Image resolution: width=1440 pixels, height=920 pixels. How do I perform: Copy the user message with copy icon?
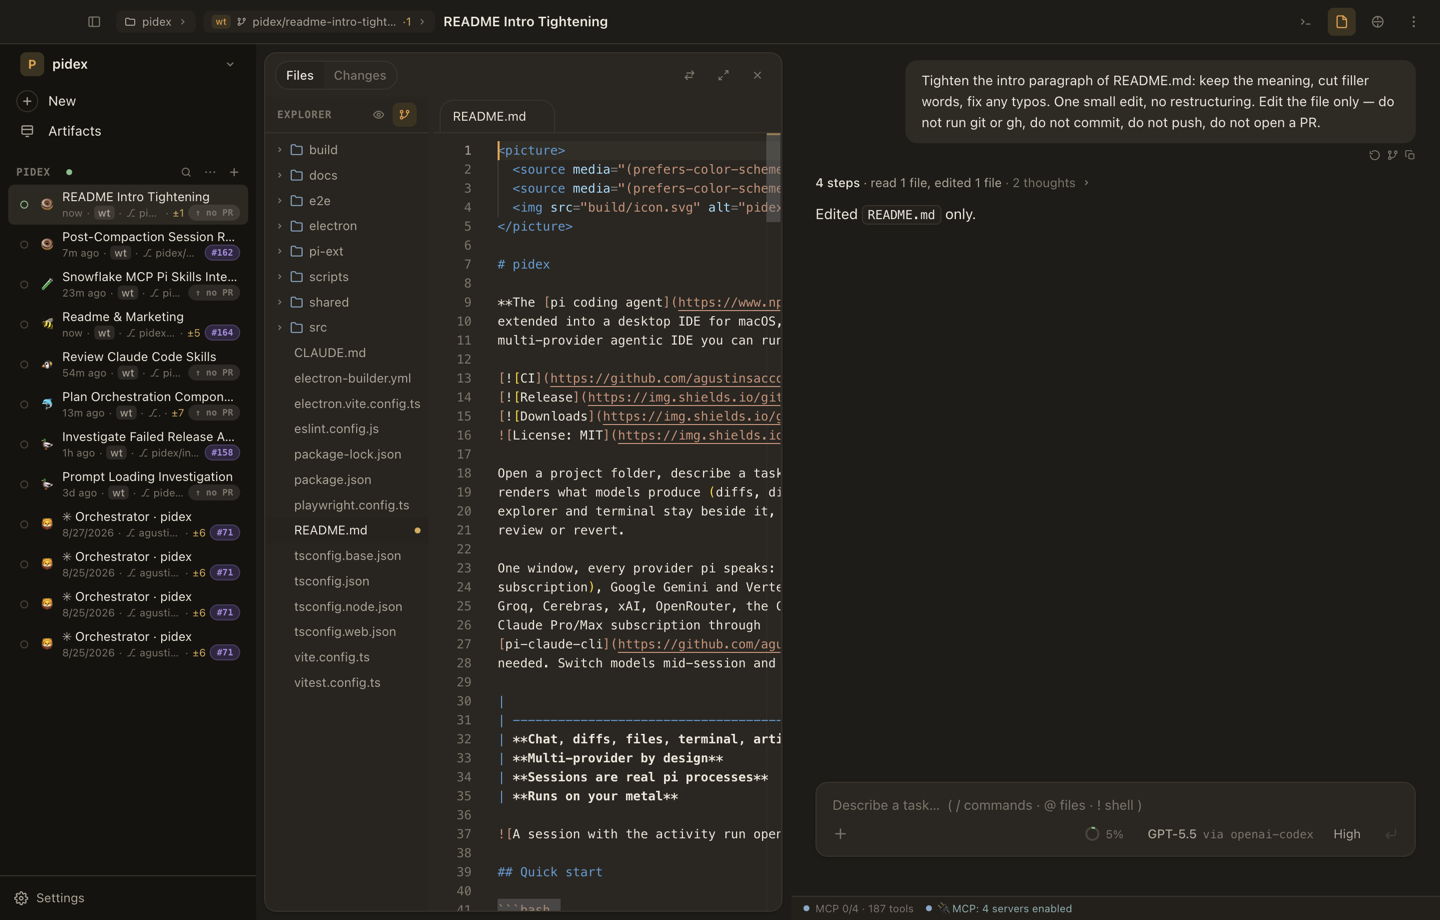tap(1410, 155)
